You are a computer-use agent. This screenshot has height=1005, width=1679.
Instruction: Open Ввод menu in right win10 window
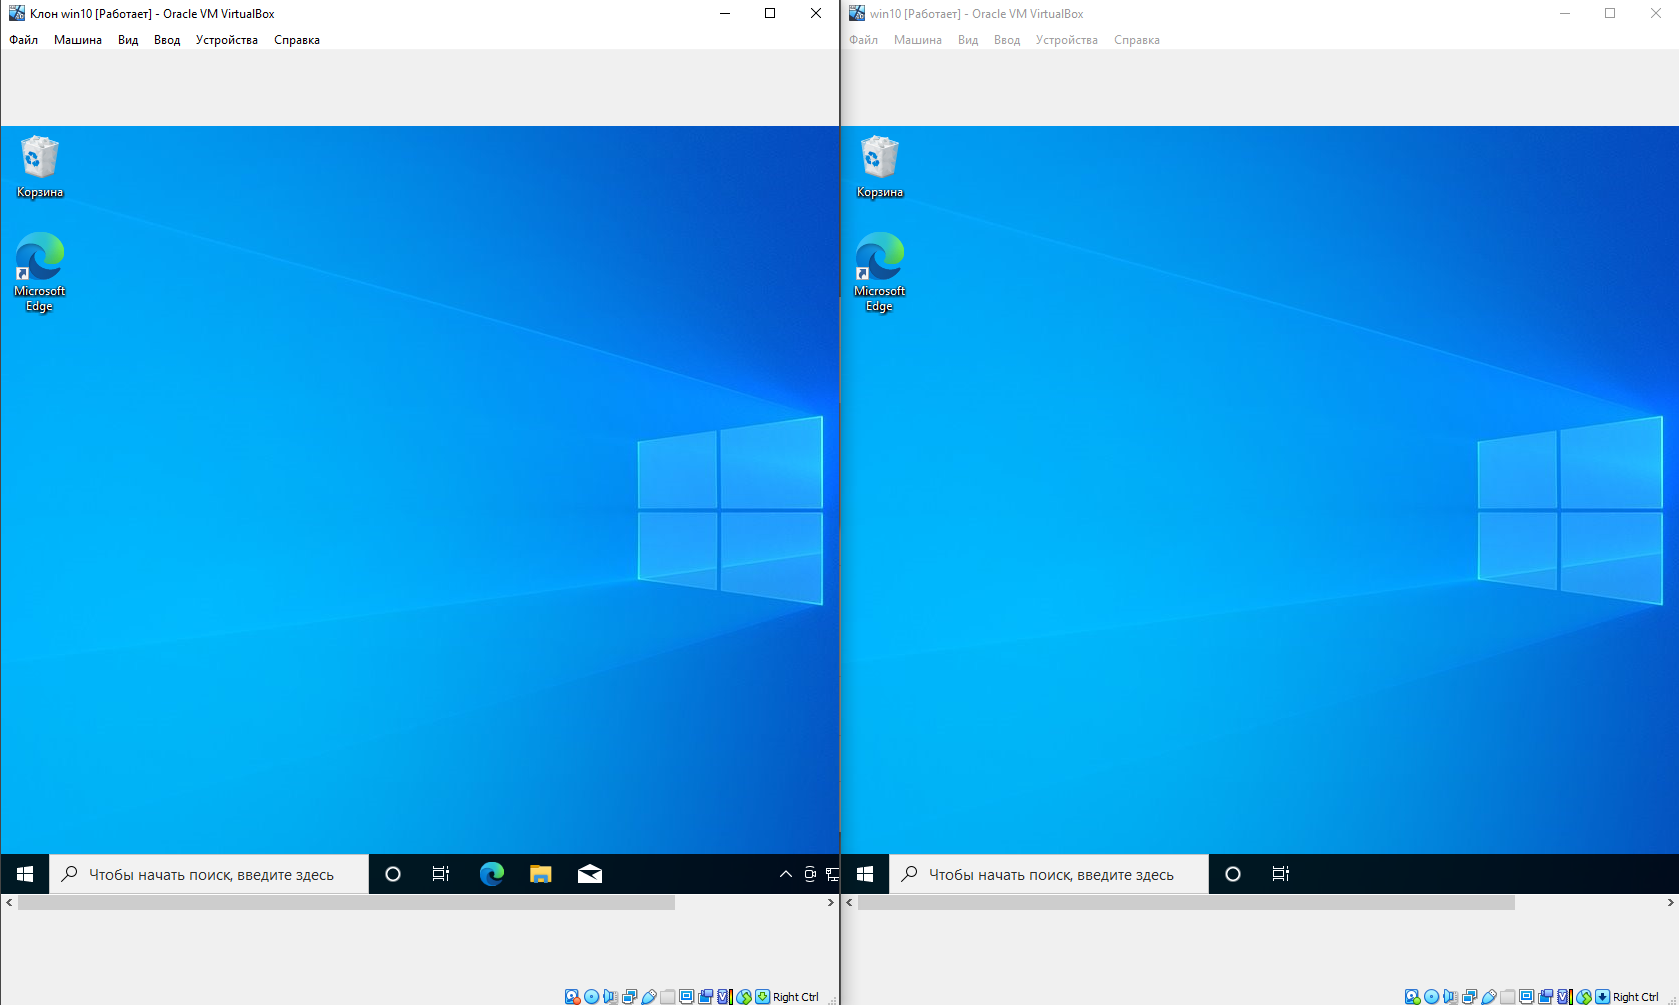pyautogui.click(x=1007, y=40)
